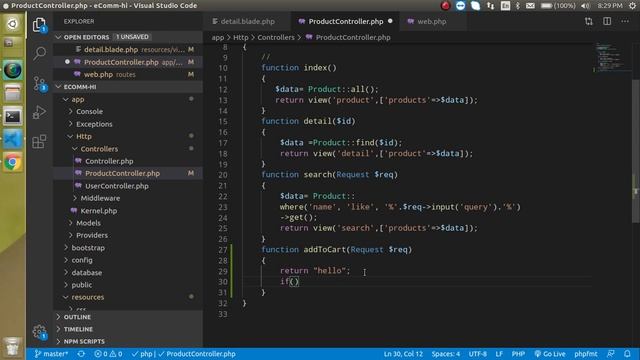Open notifications bell in status bar
Viewport: 640px width, 360px height.
pyautogui.click(x=627, y=354)
